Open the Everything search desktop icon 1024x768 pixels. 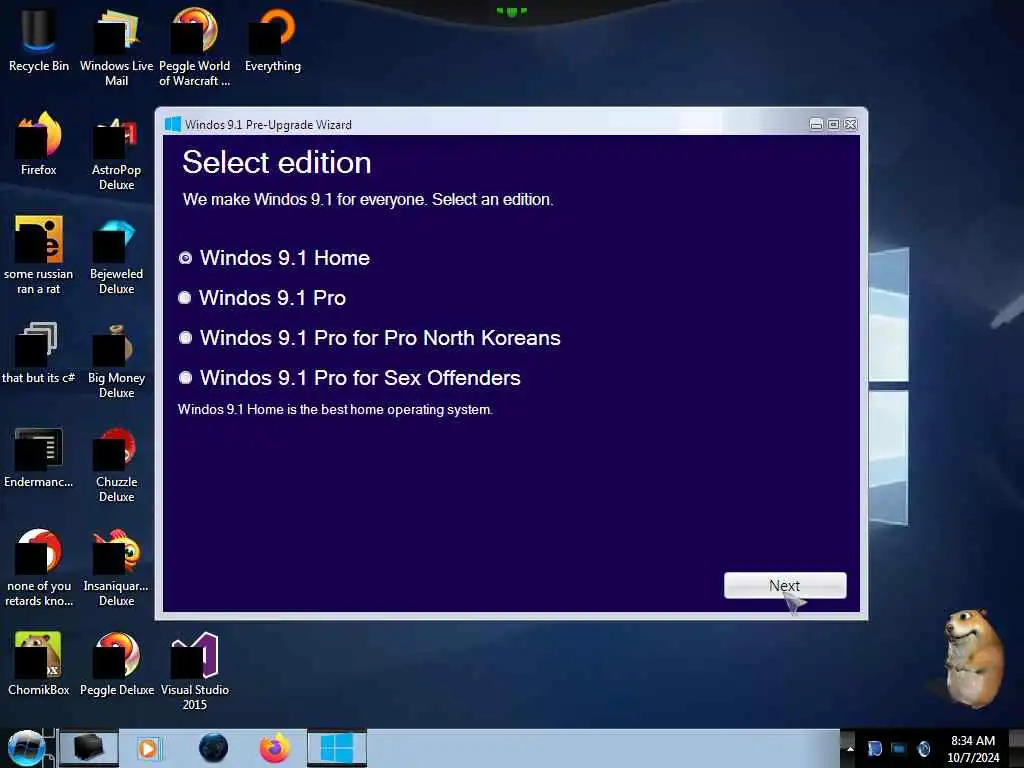tap(272, 39)
